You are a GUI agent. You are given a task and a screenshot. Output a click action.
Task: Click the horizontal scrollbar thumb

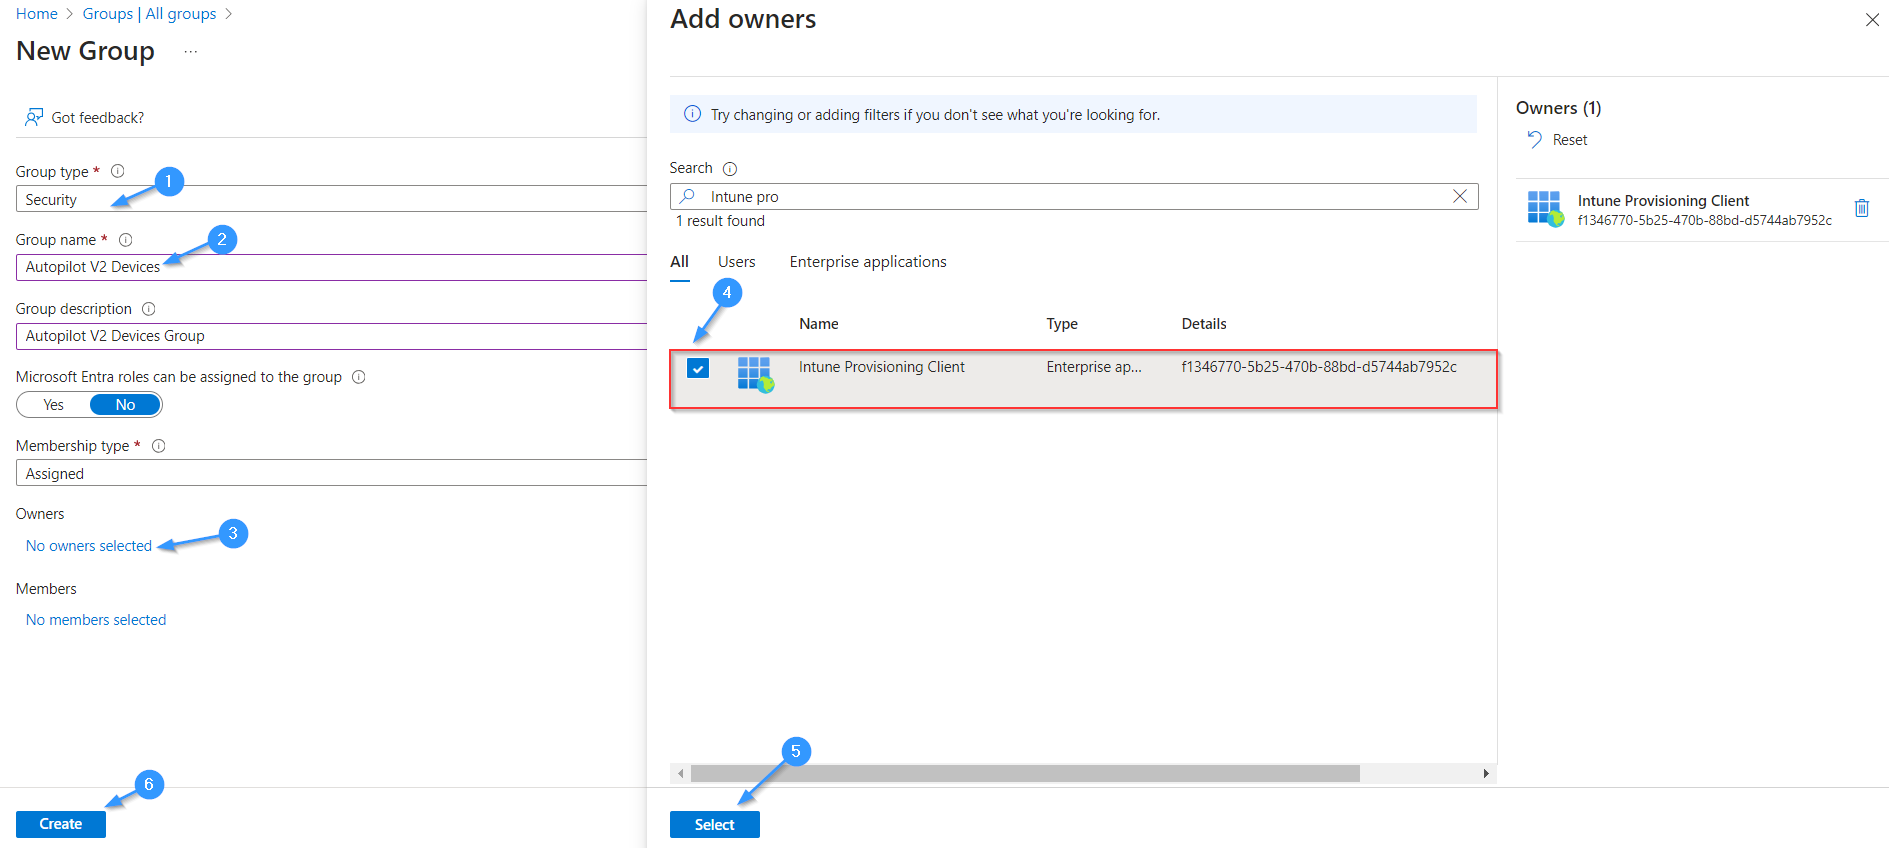[x=1025, y=773]
